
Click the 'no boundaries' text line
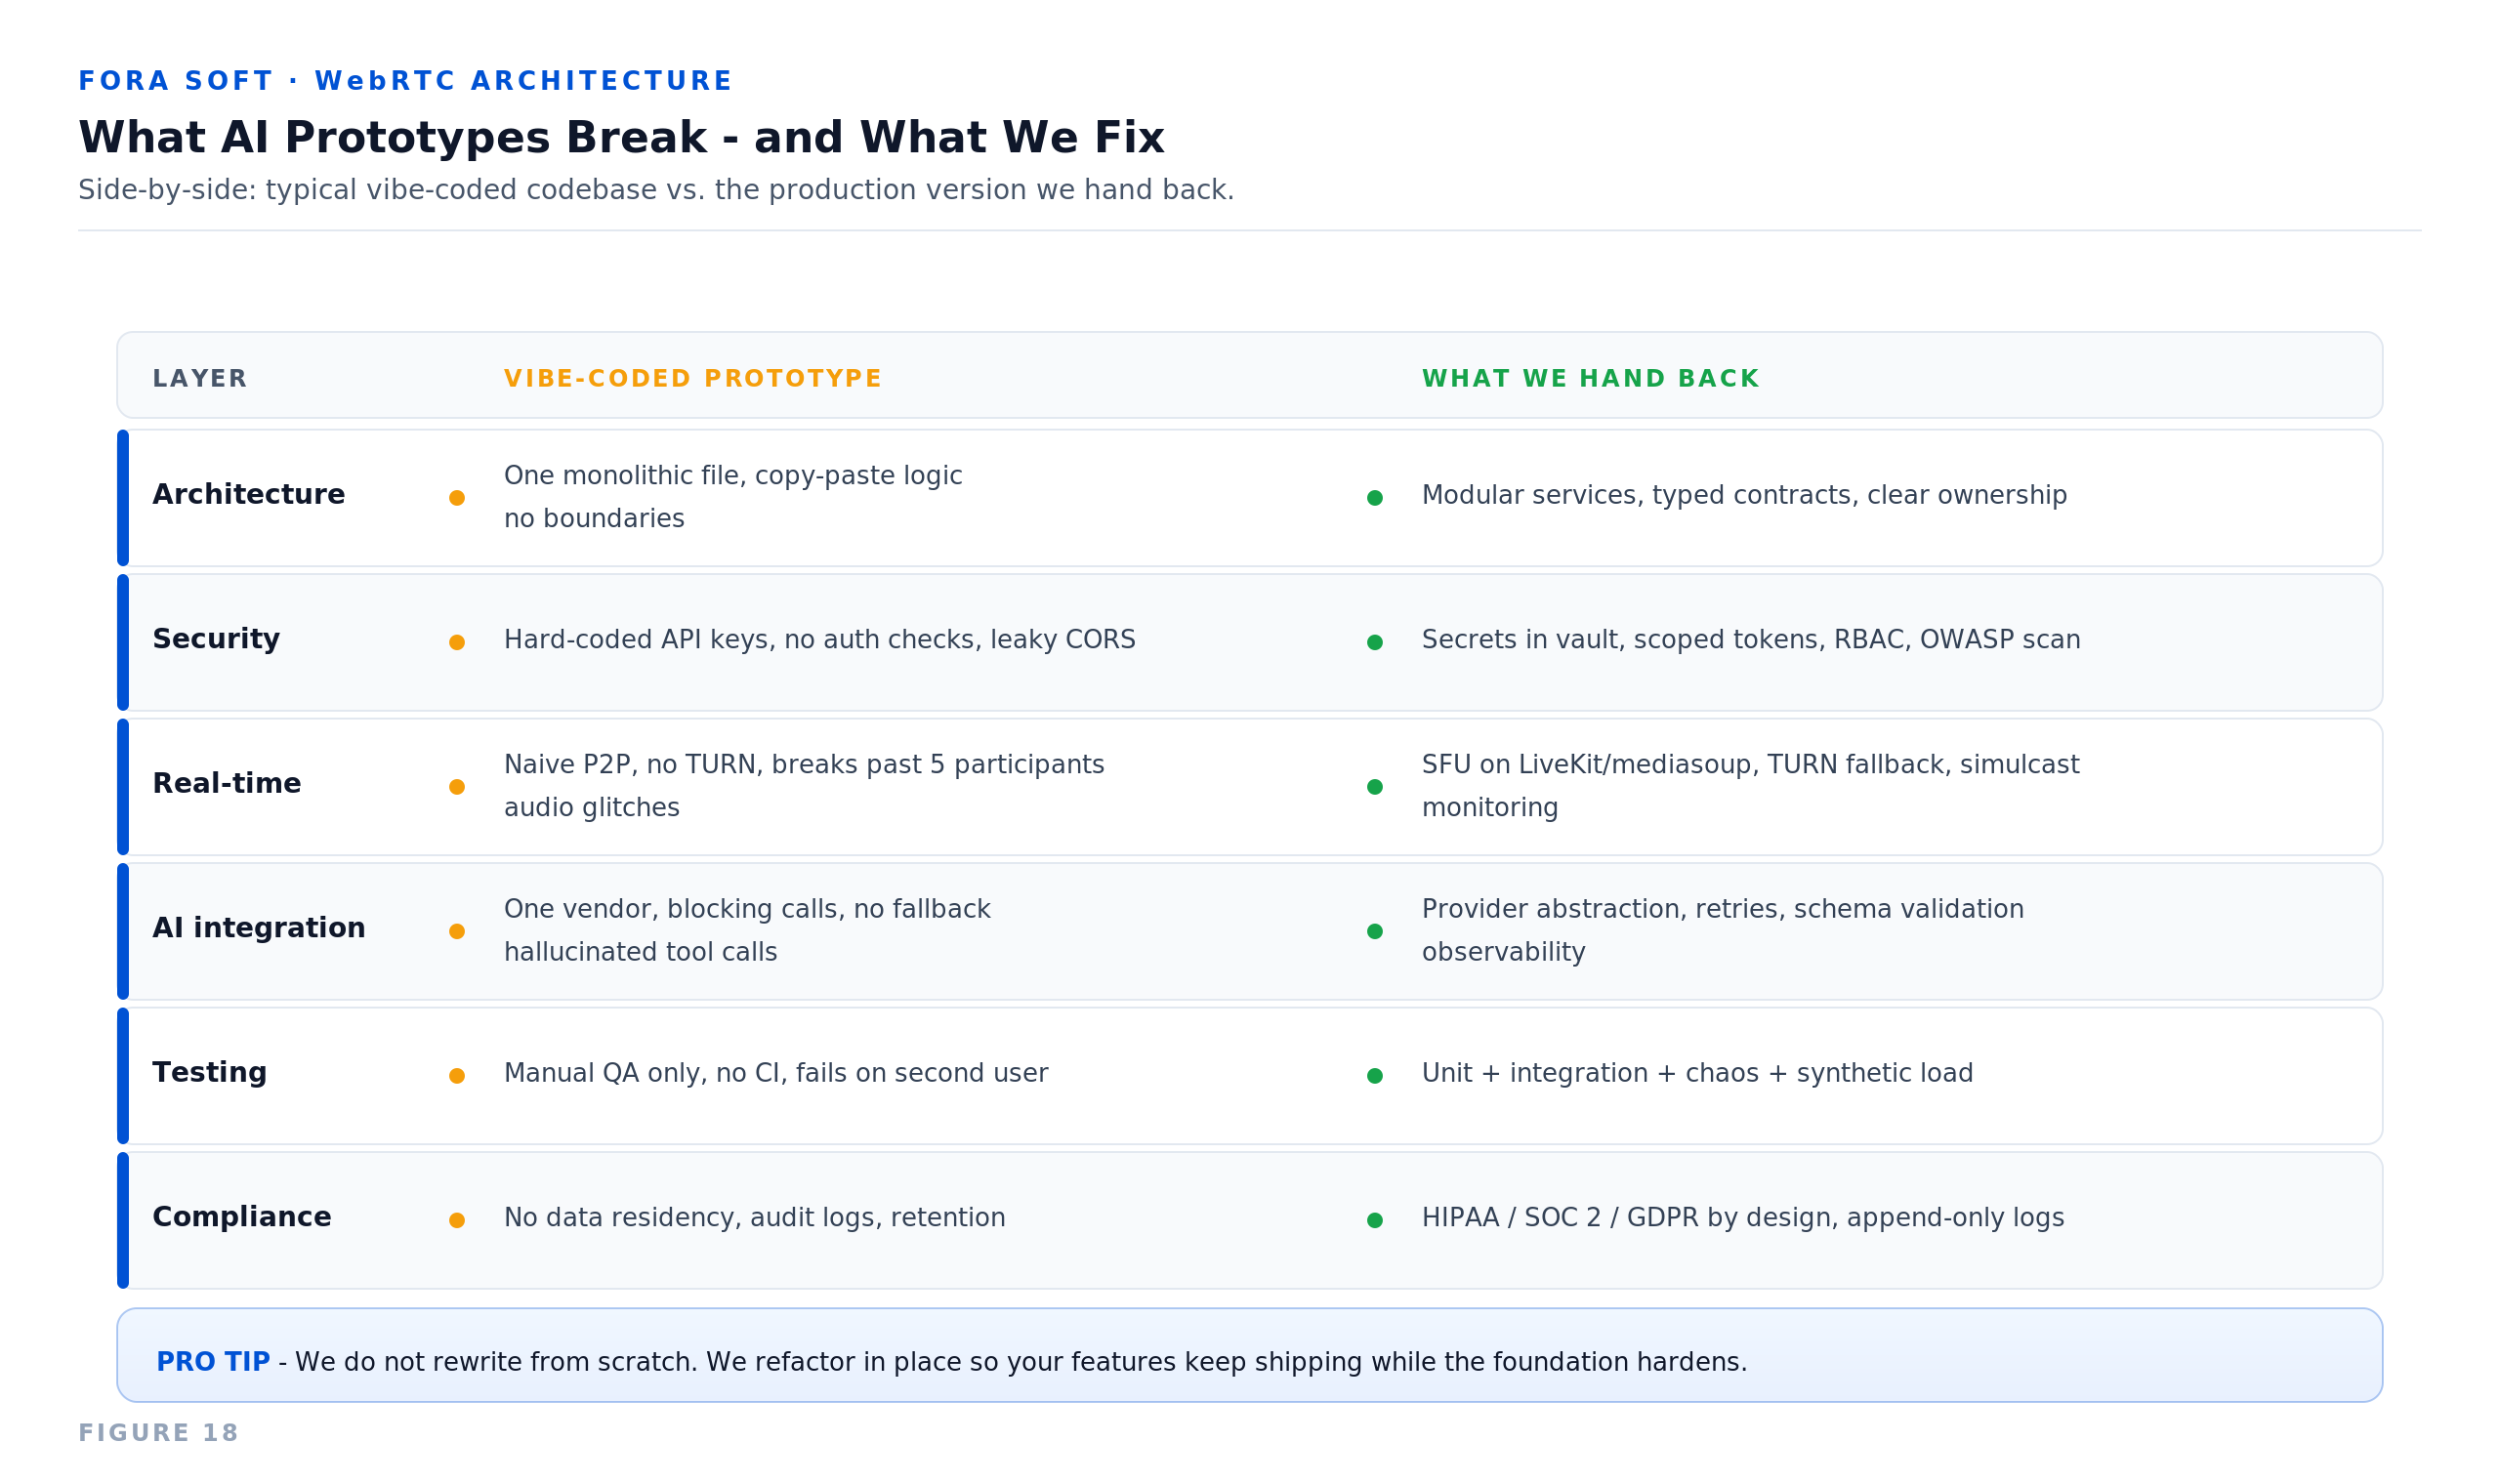pos(594,519)
